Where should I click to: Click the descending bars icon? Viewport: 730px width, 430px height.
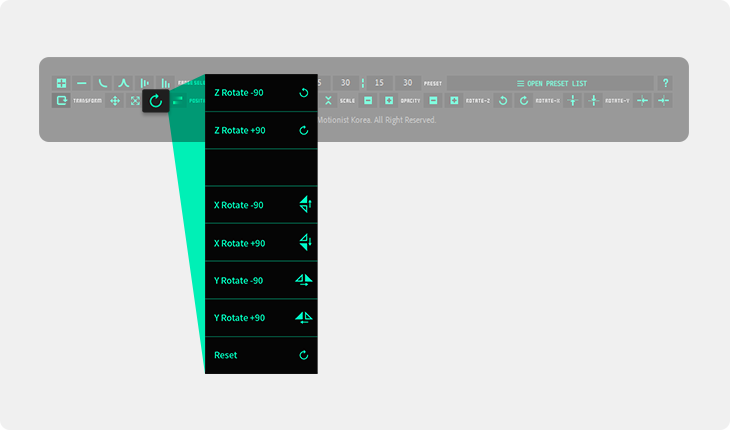(x=165, y=83)
